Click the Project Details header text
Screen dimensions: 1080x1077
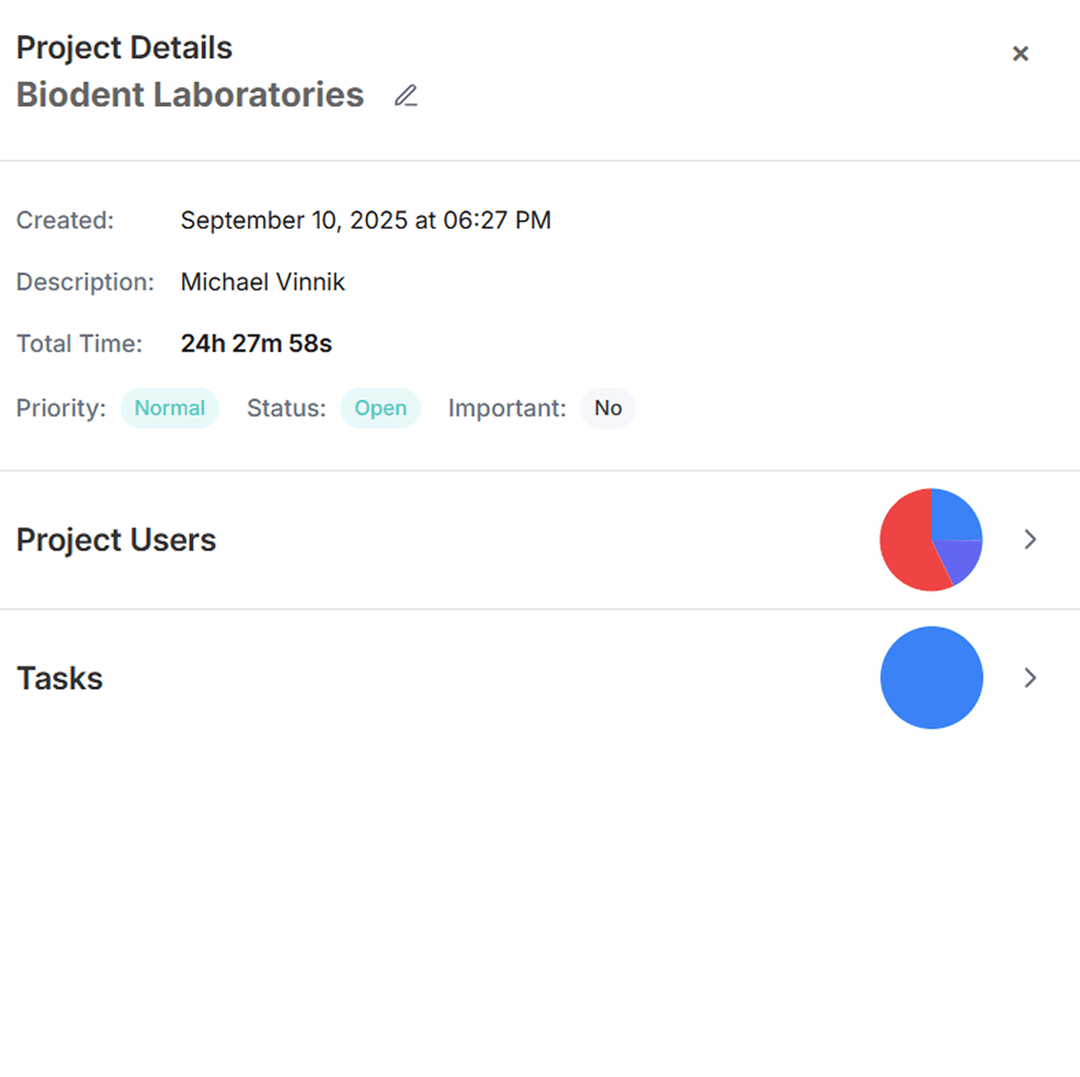[124, 48]
